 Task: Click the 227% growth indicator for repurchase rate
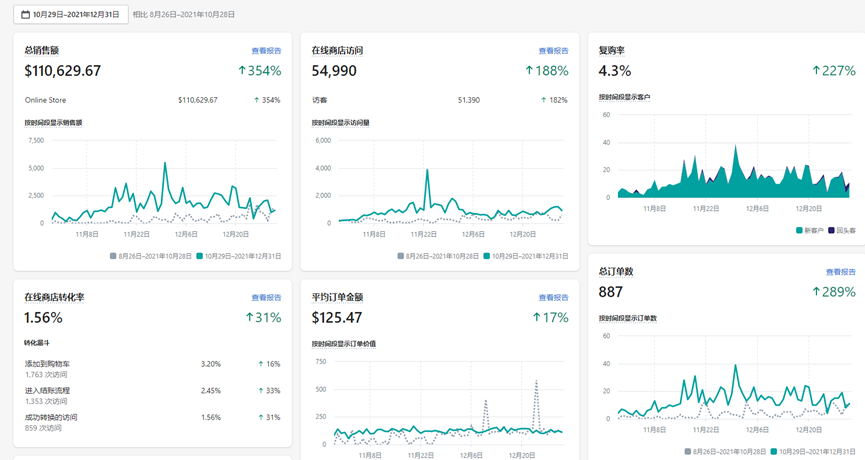pos(834,71)
